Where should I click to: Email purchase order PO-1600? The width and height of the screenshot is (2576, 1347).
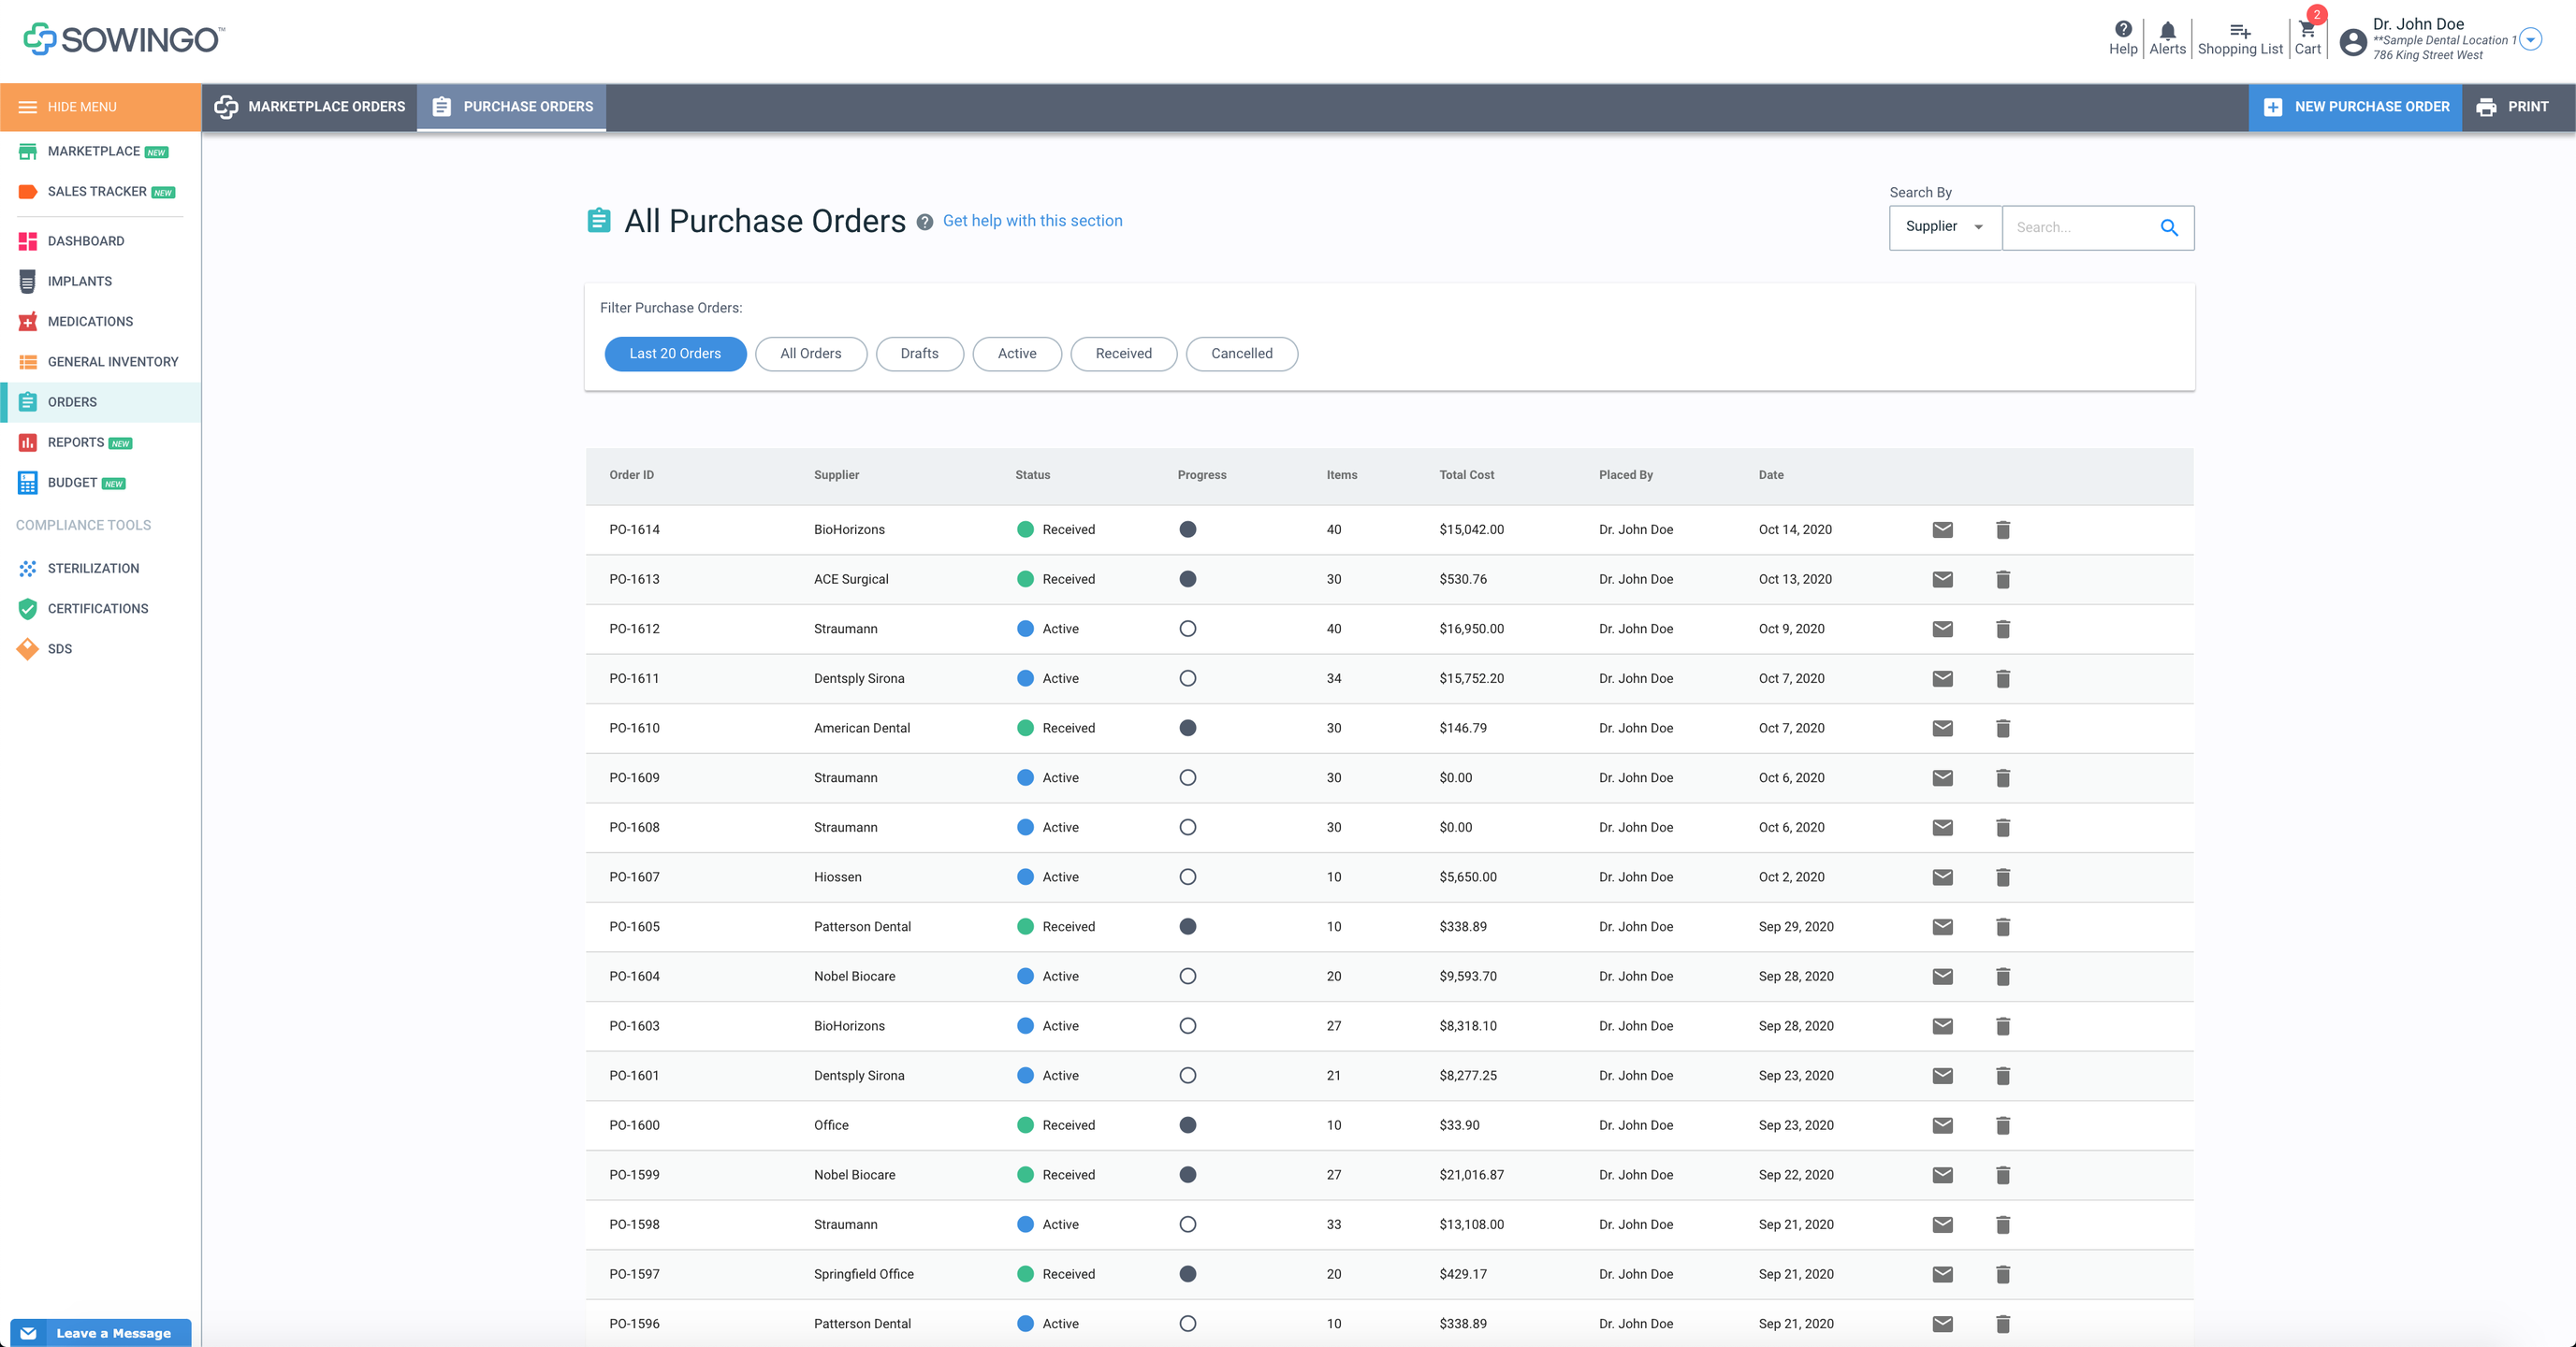1942,1125
